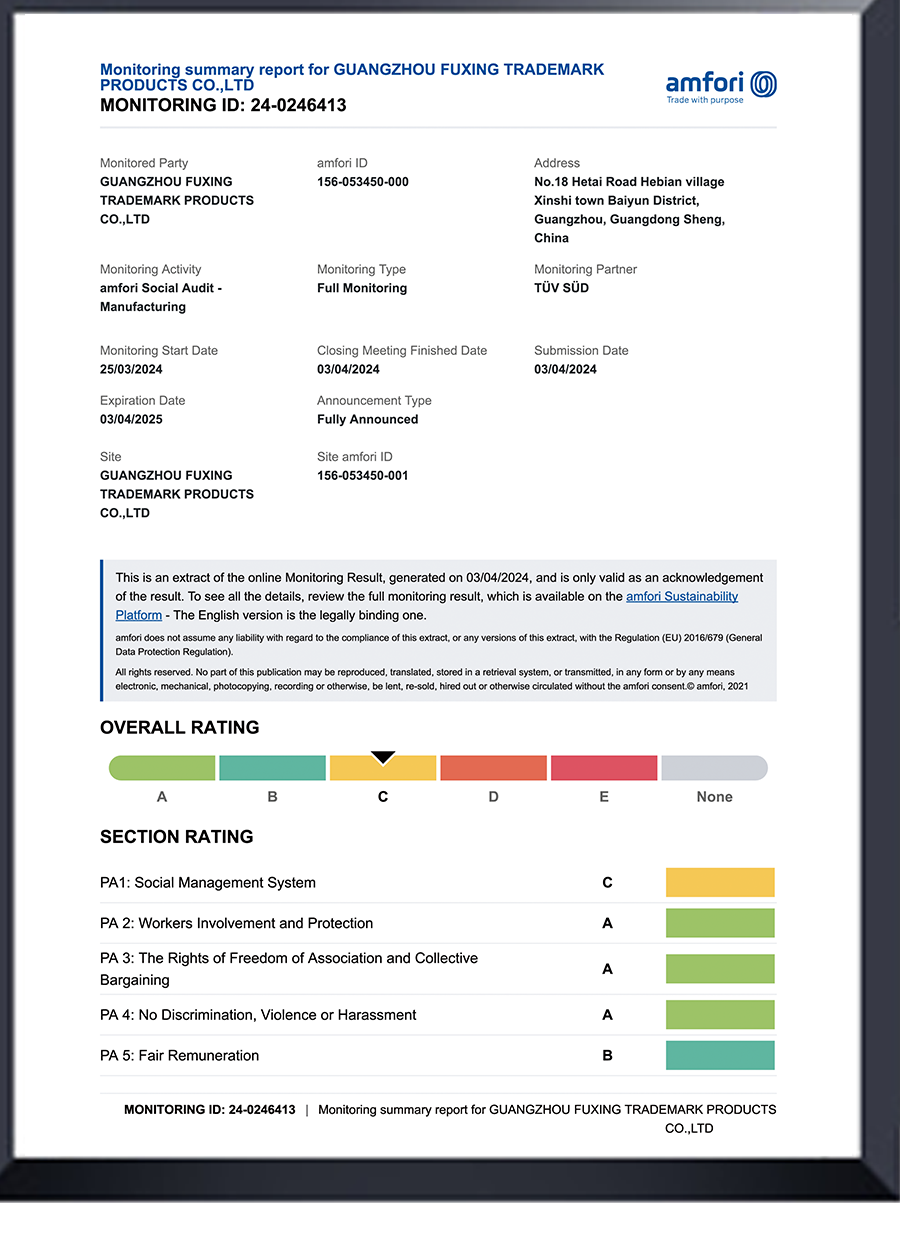
Task: Click the black rating pointer triangle
Action: [x=383, y=757]
